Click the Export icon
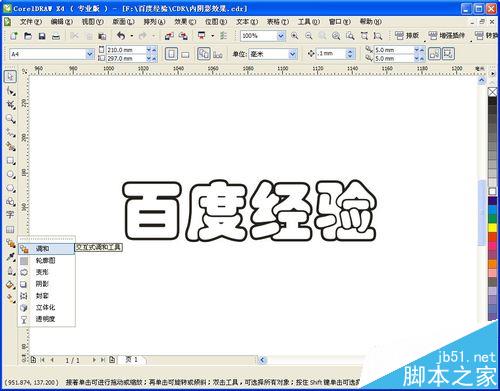This screenshot has width=500, height=391. click(183, 36)
